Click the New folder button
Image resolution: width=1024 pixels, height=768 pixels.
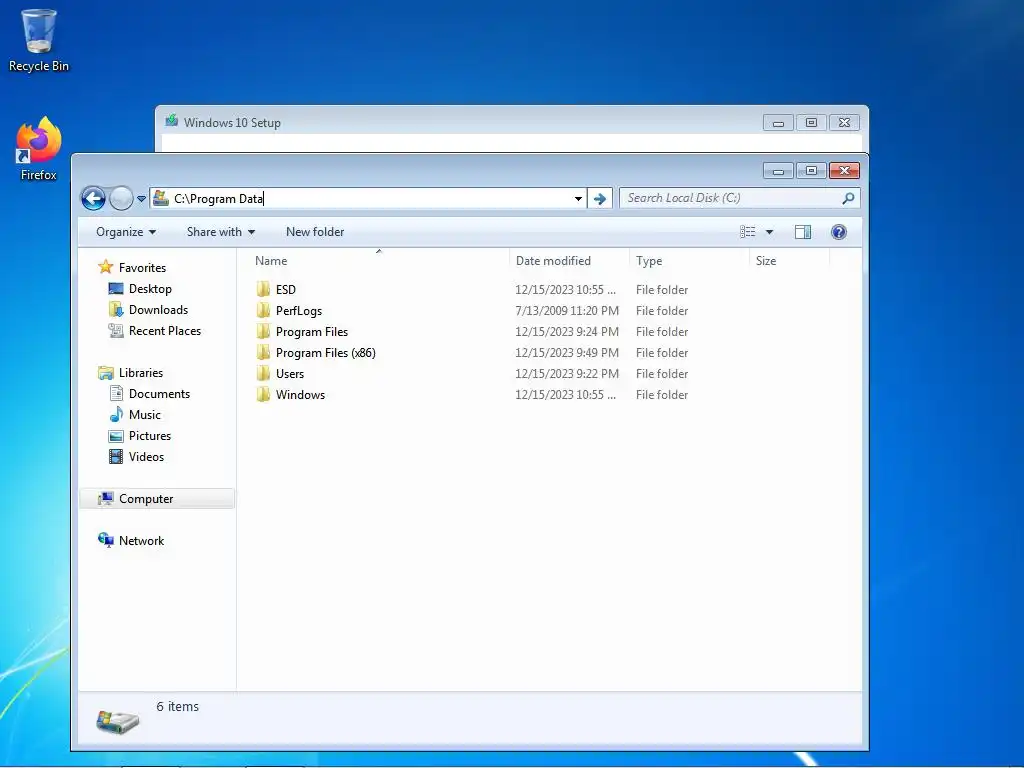315,232
